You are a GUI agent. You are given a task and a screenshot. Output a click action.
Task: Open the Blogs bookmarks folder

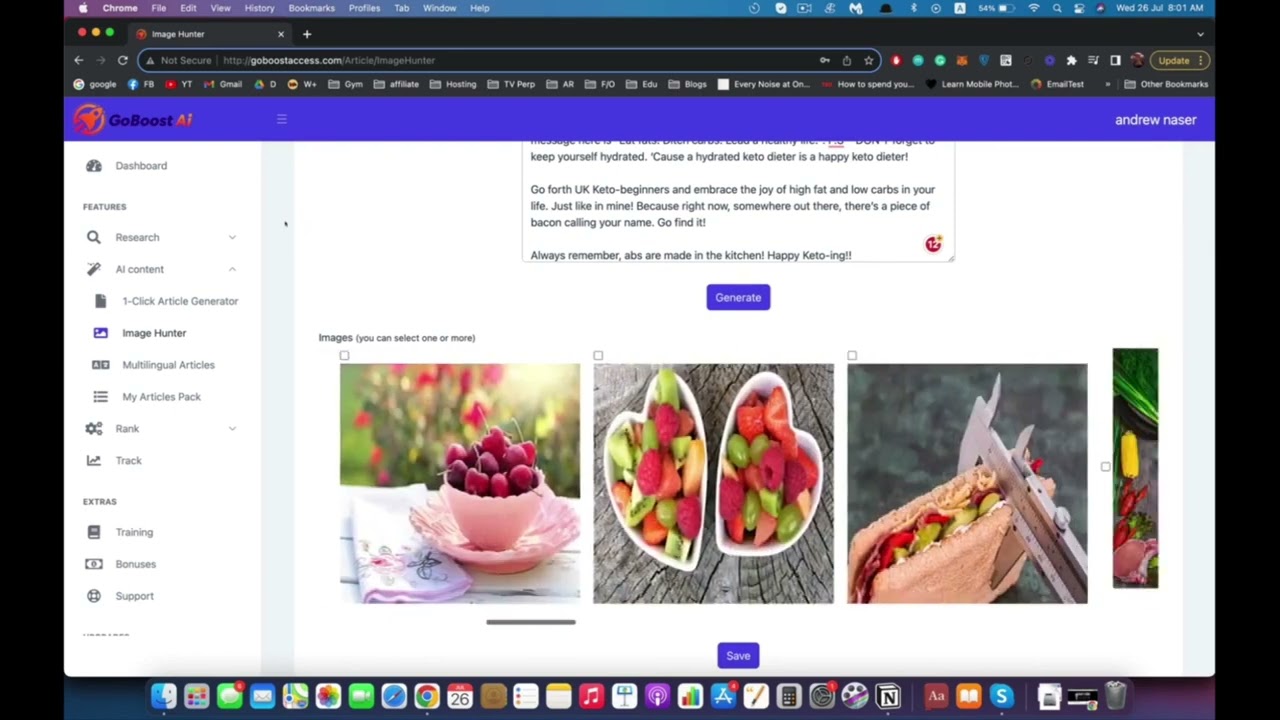coord(688,84)
